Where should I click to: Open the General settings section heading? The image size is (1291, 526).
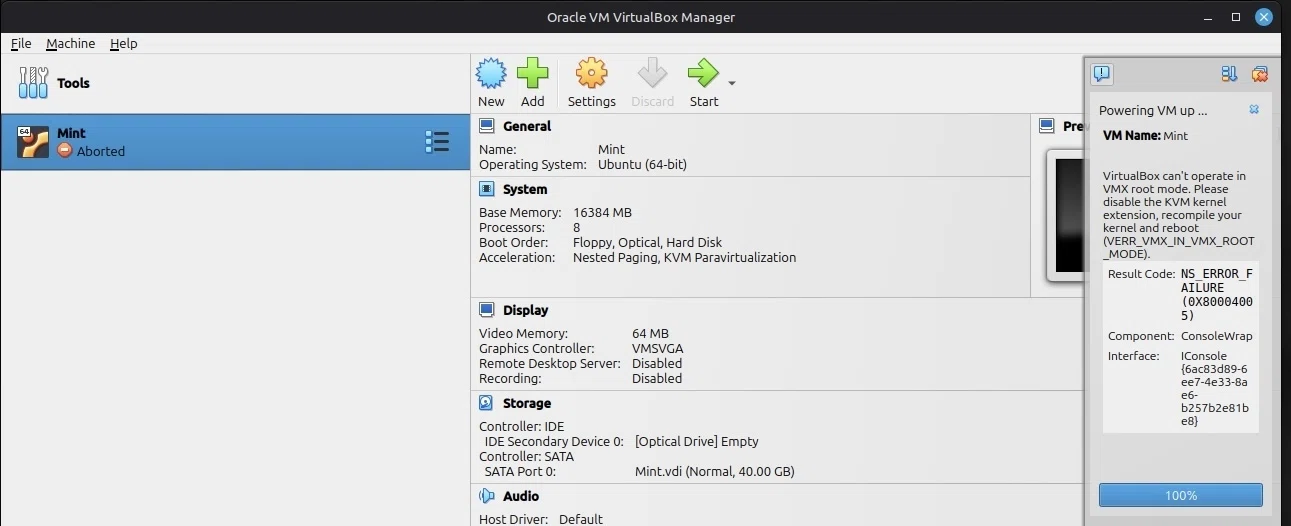(527, 126)
